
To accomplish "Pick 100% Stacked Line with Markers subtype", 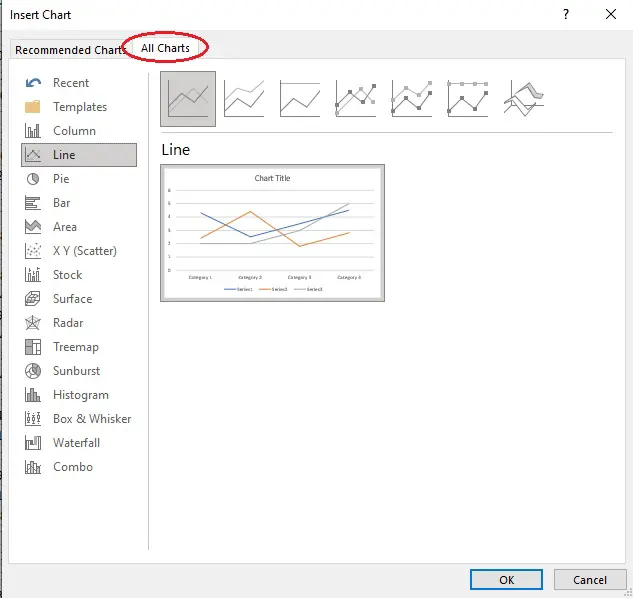I will (467, 99).
